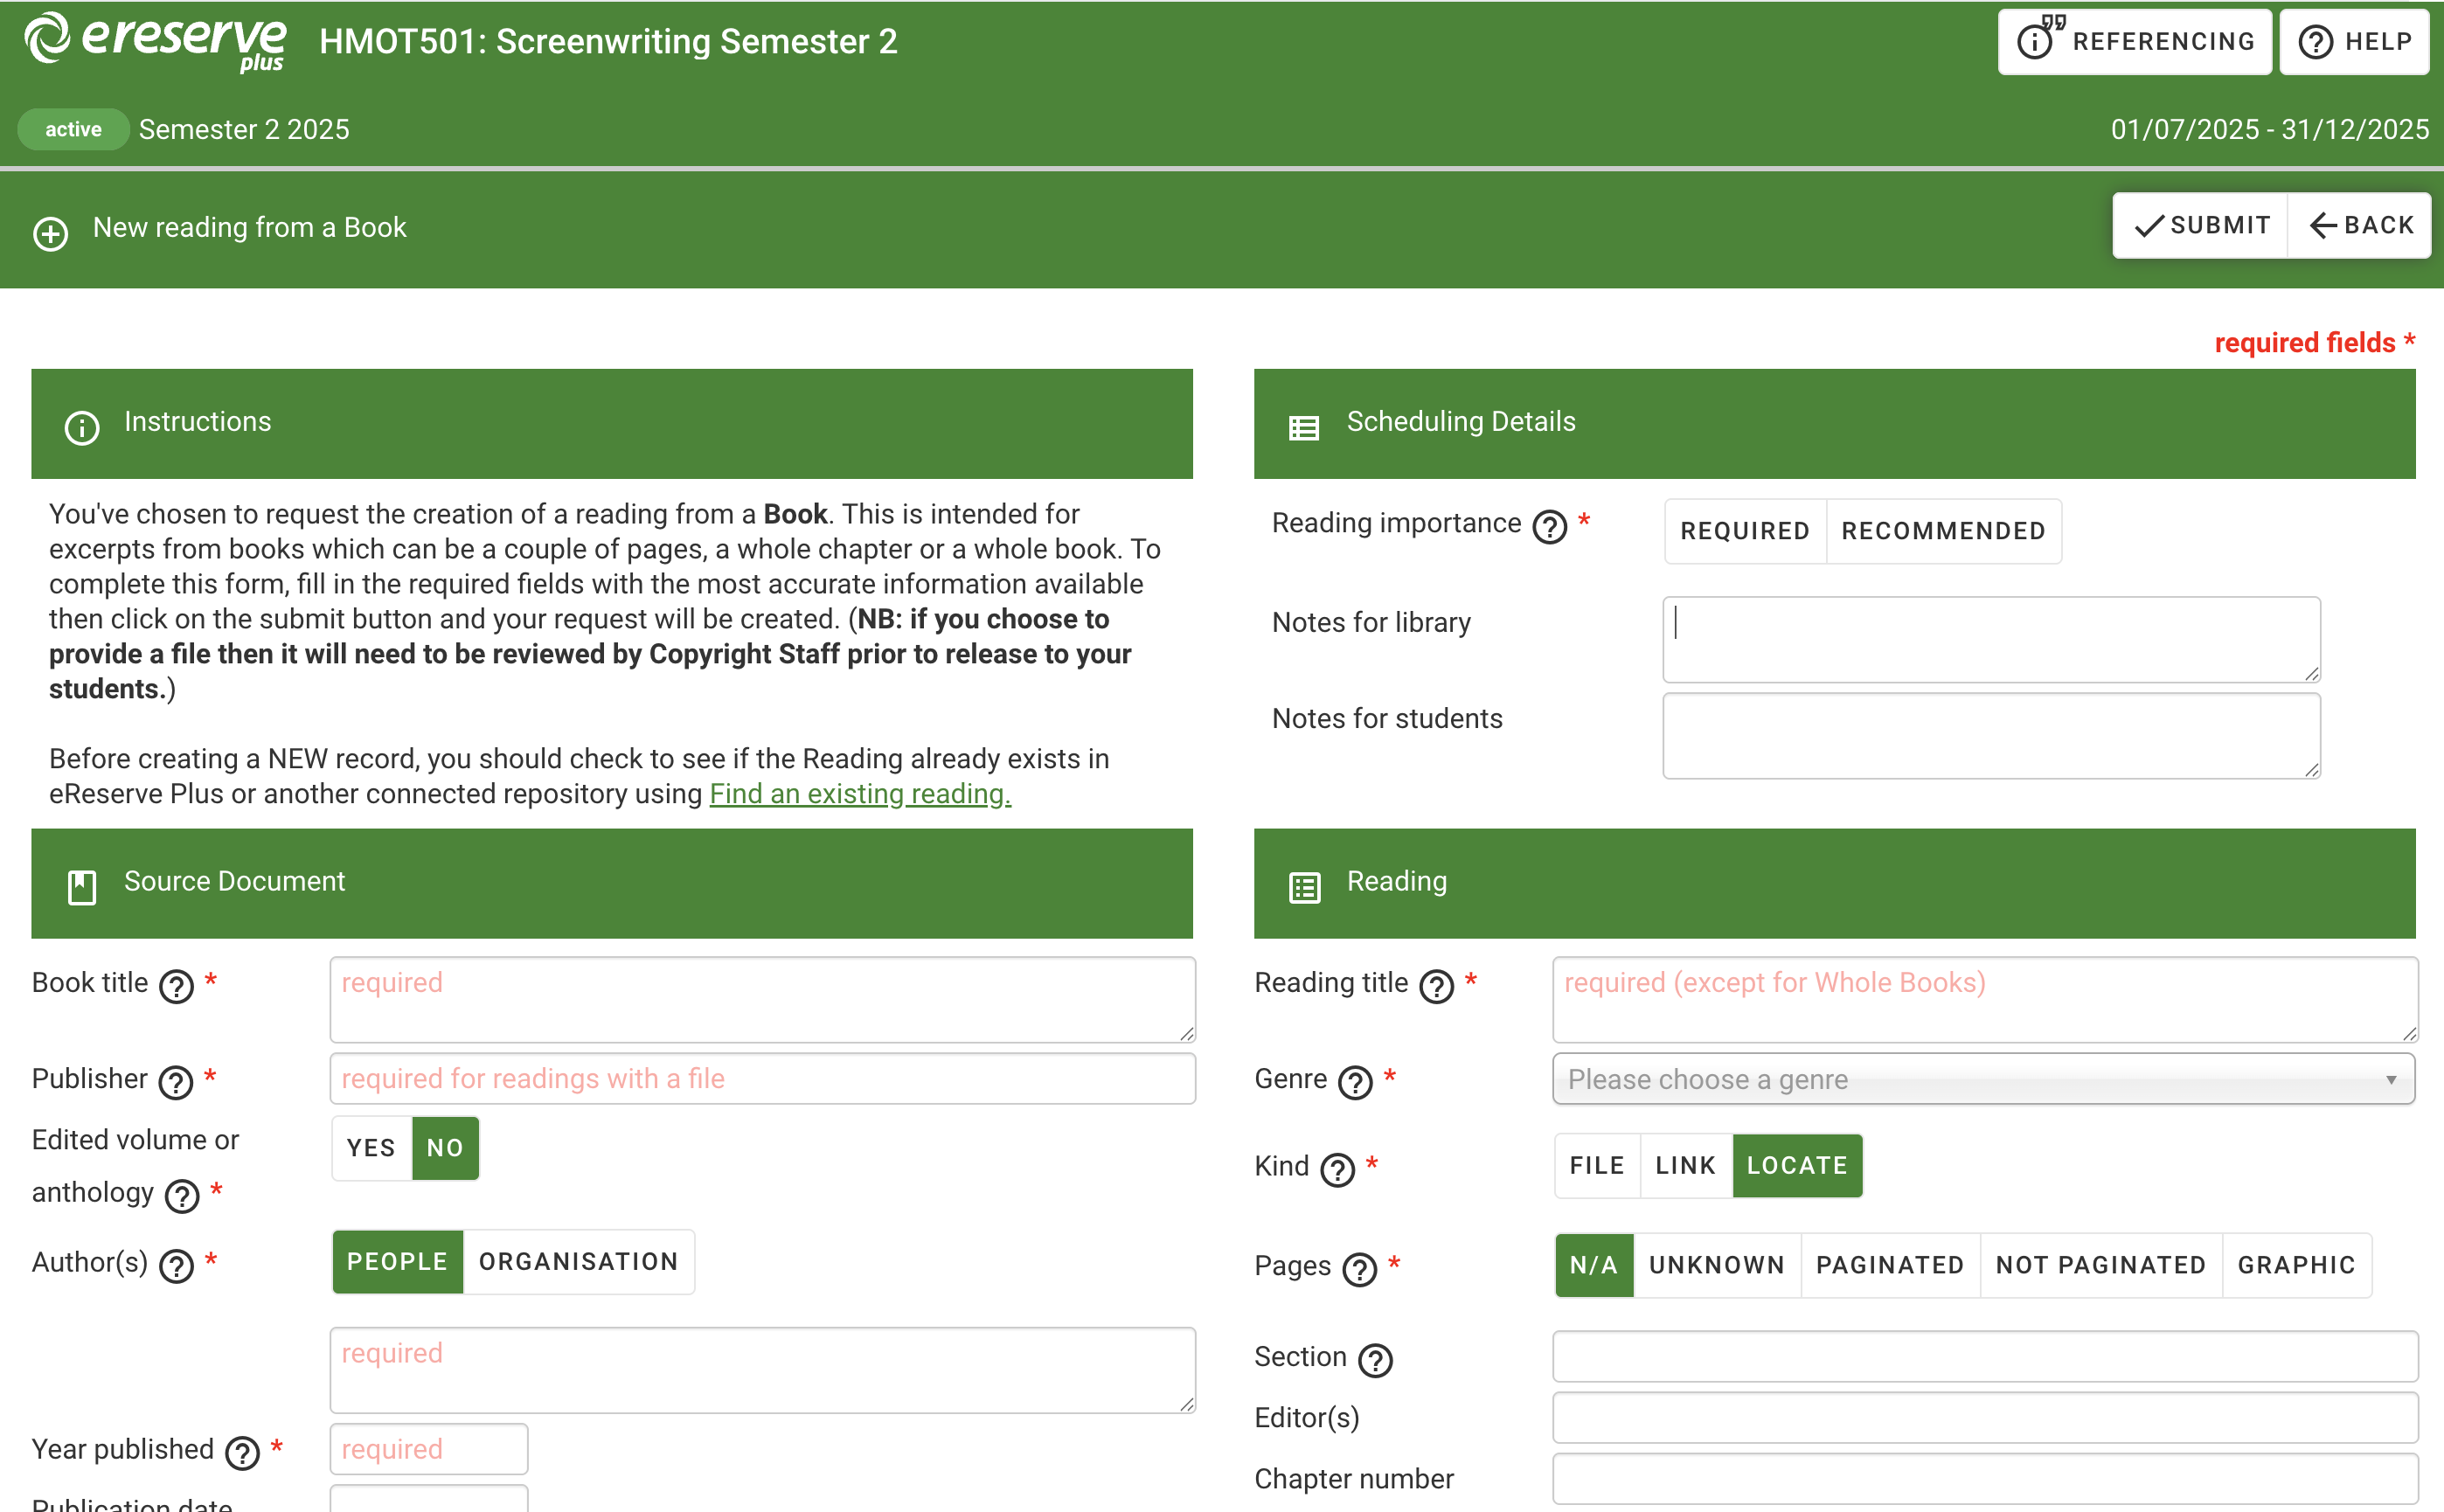
Task: Open the Referencing information panel
Action: pyautogui.click(x=2134, y=41)
